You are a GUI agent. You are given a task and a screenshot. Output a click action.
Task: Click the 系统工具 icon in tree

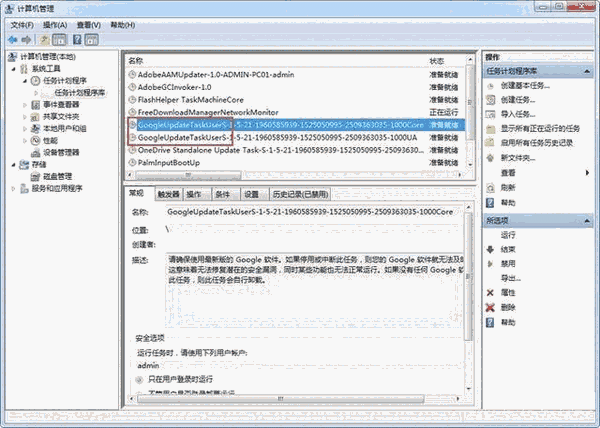click(24, 68)
